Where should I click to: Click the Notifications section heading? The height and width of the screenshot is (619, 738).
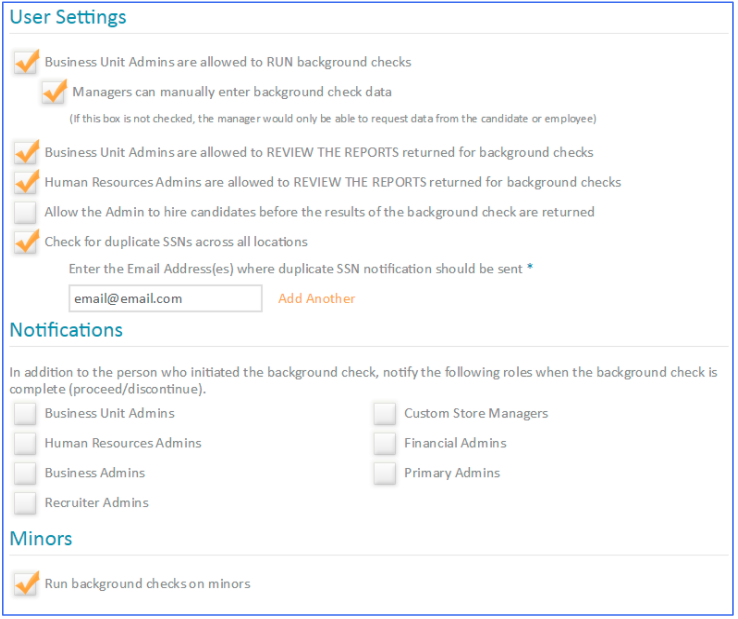click(x=66, y=330)
